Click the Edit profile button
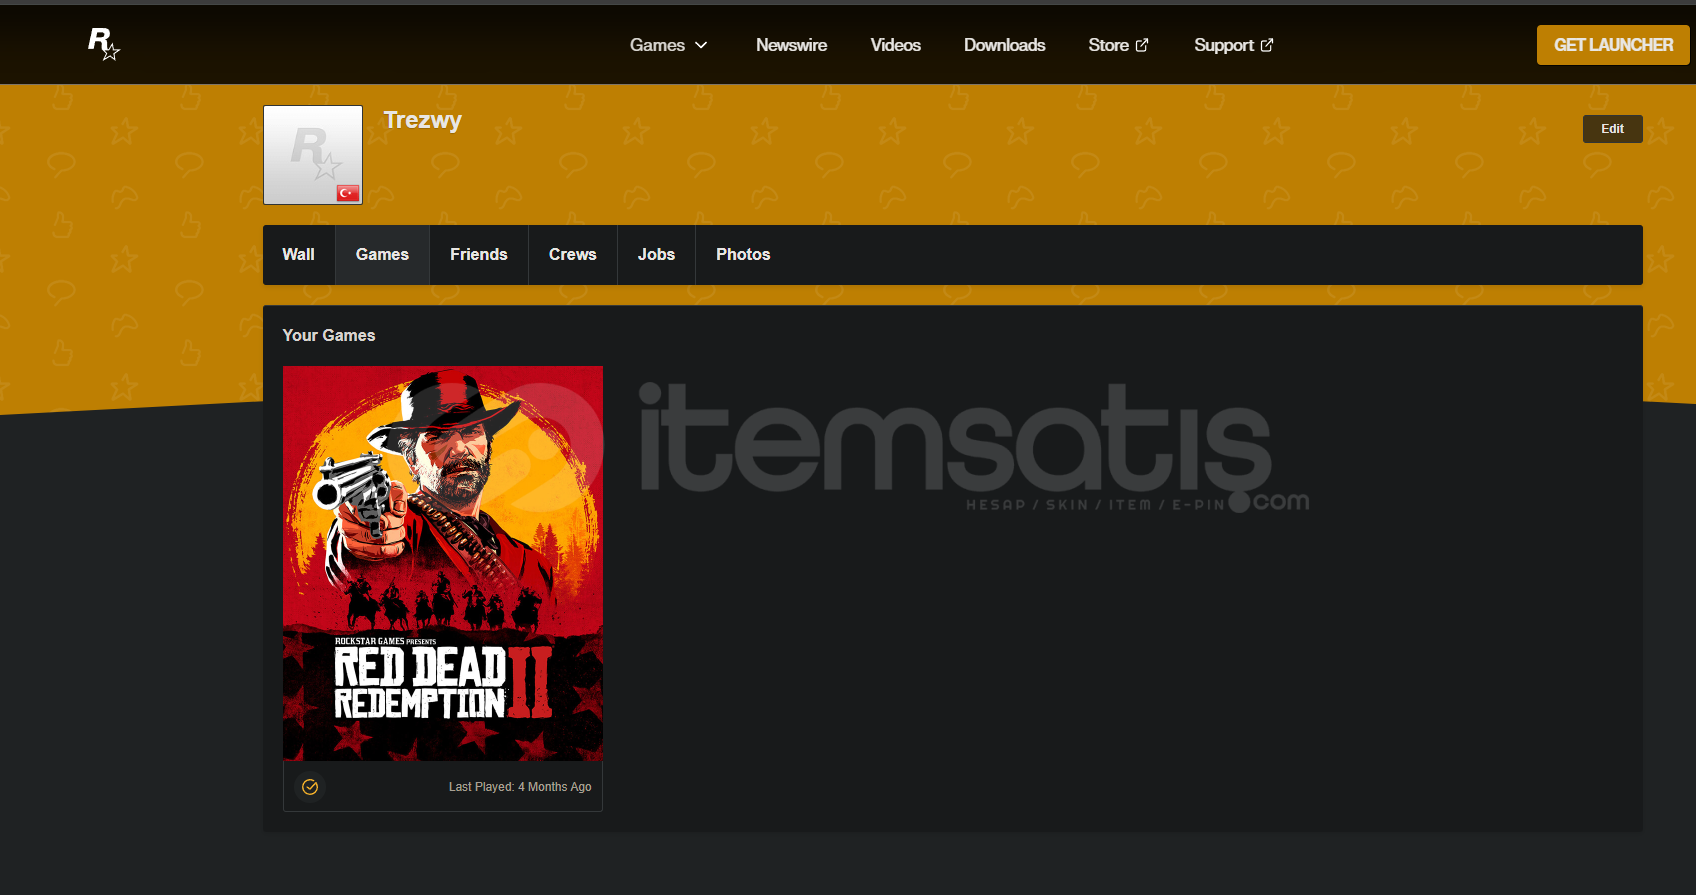1696x895 pixels. pyautogui.click(x=1612, y=129)
